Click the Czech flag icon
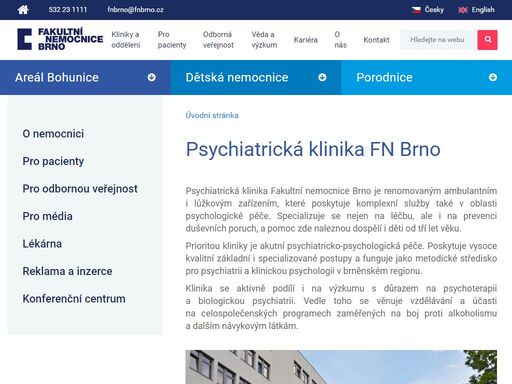 click(416, 10)
